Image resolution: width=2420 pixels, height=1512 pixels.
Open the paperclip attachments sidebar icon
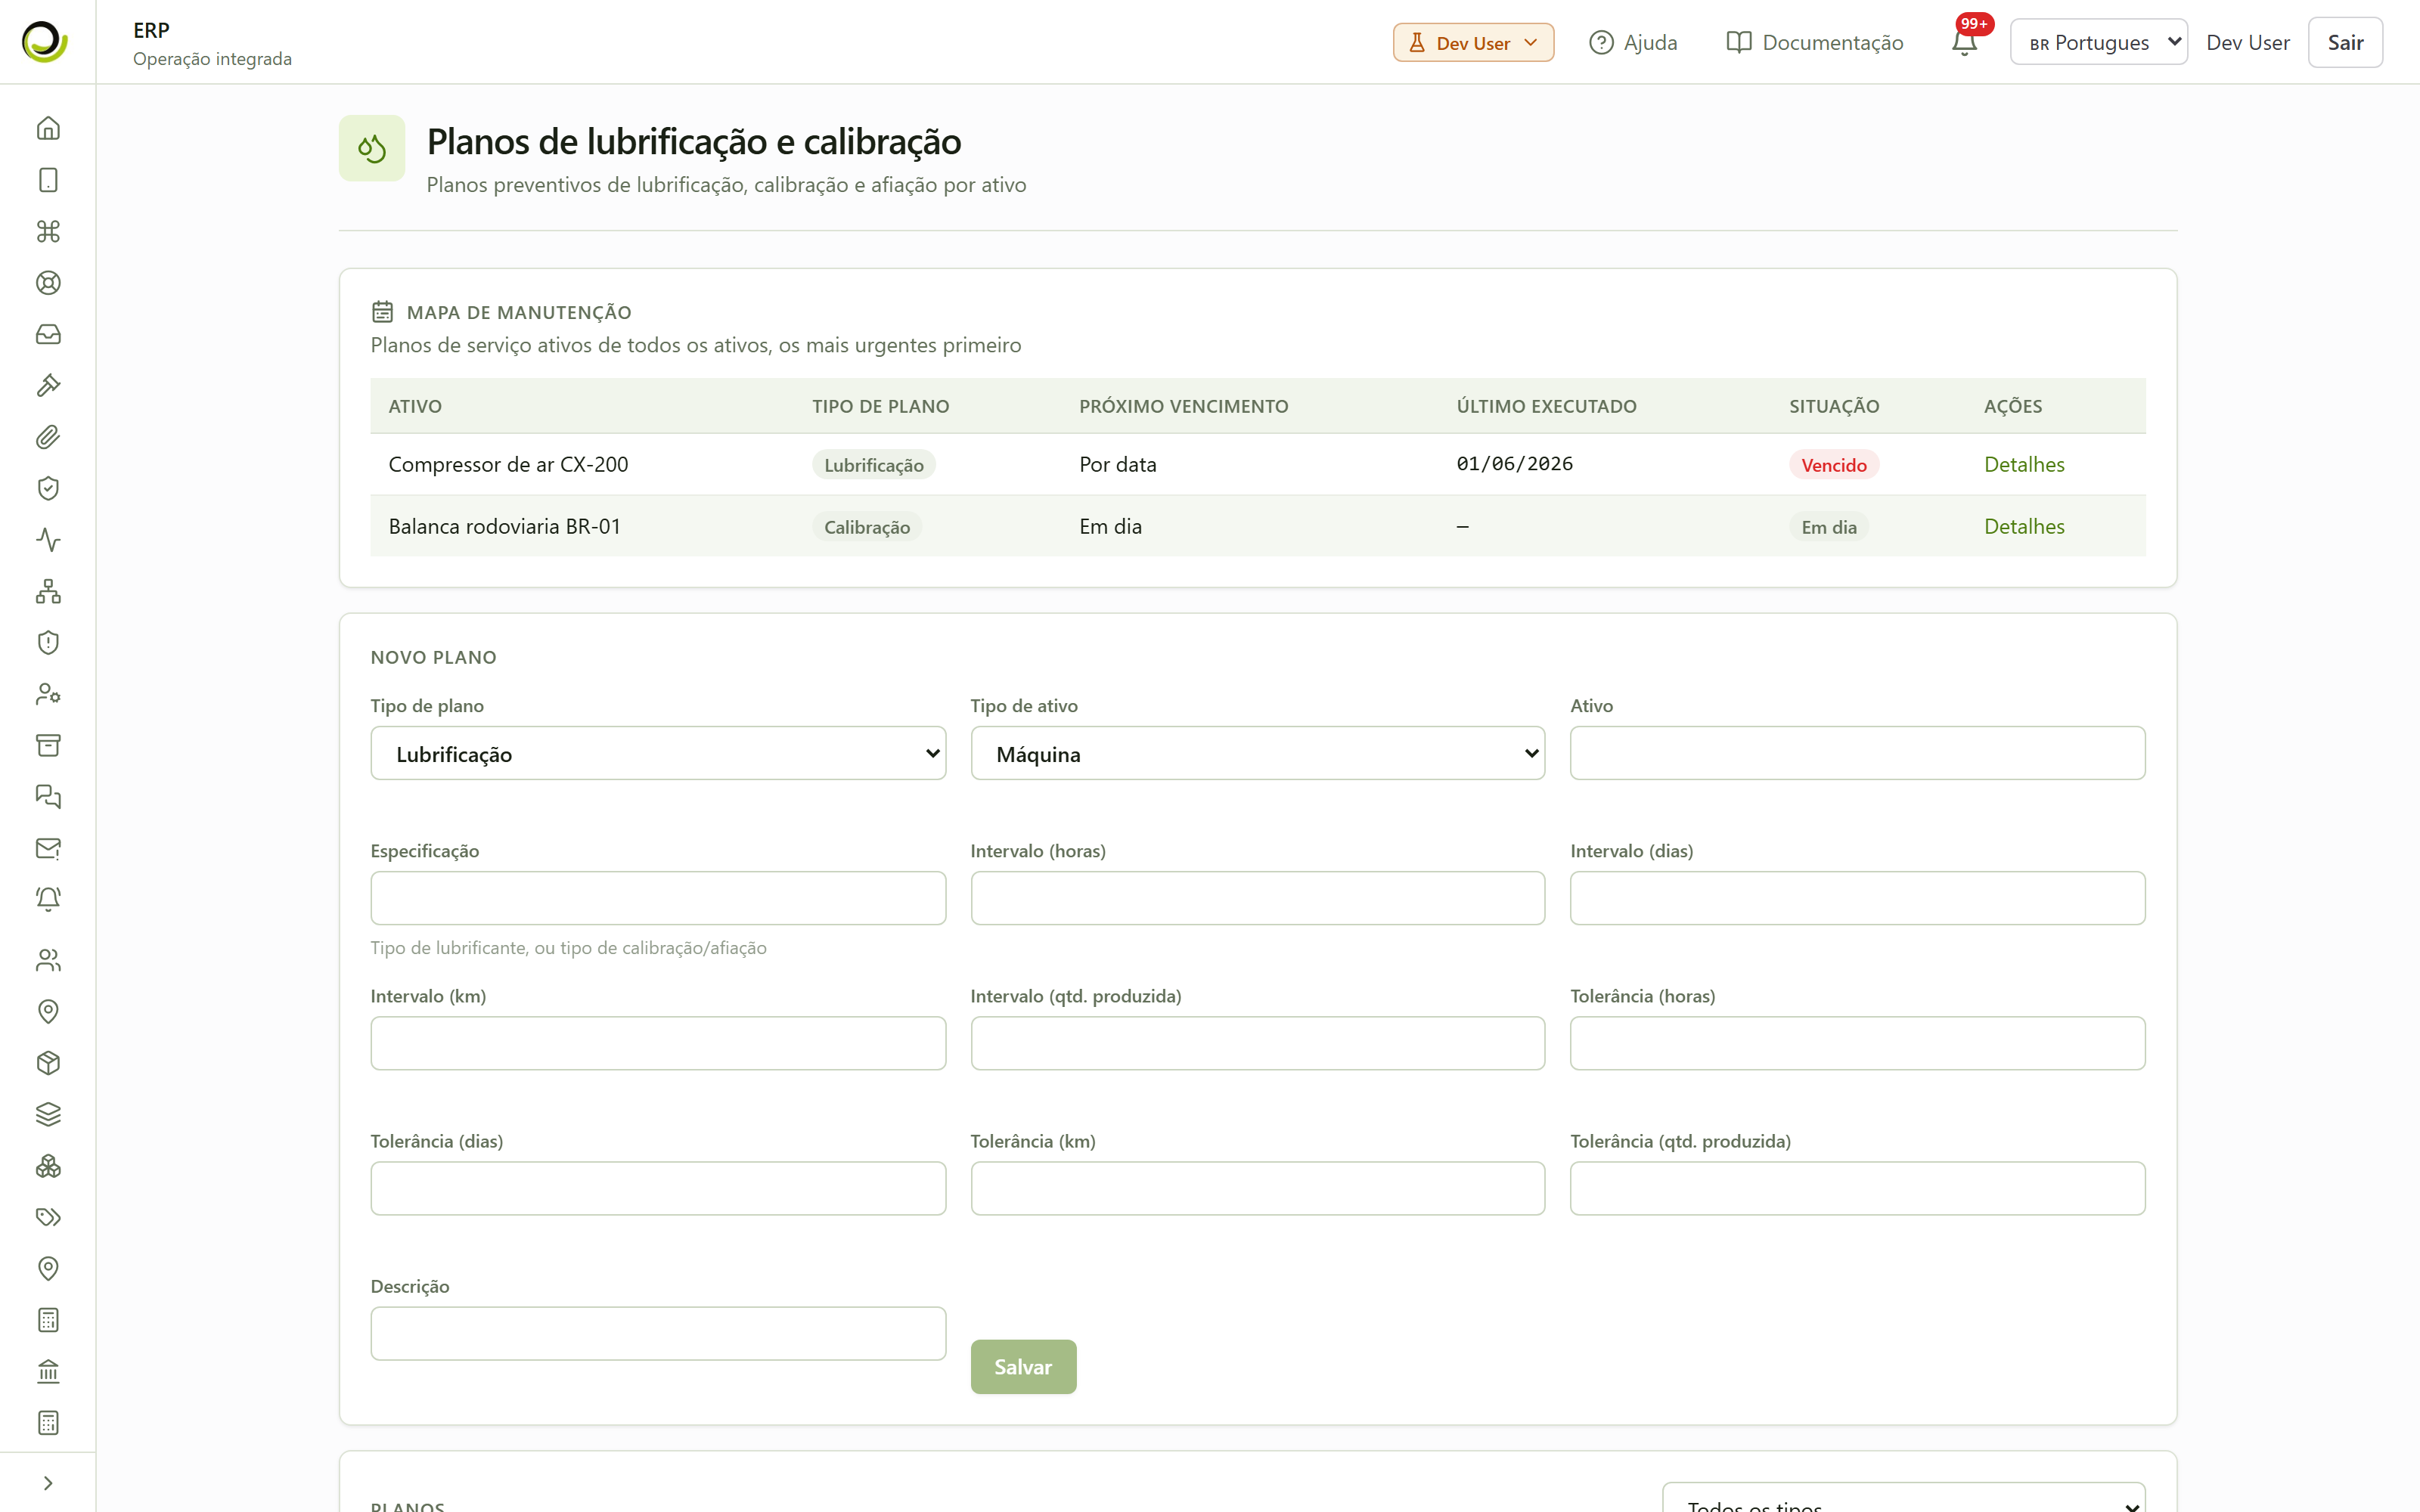pos(48,437)
